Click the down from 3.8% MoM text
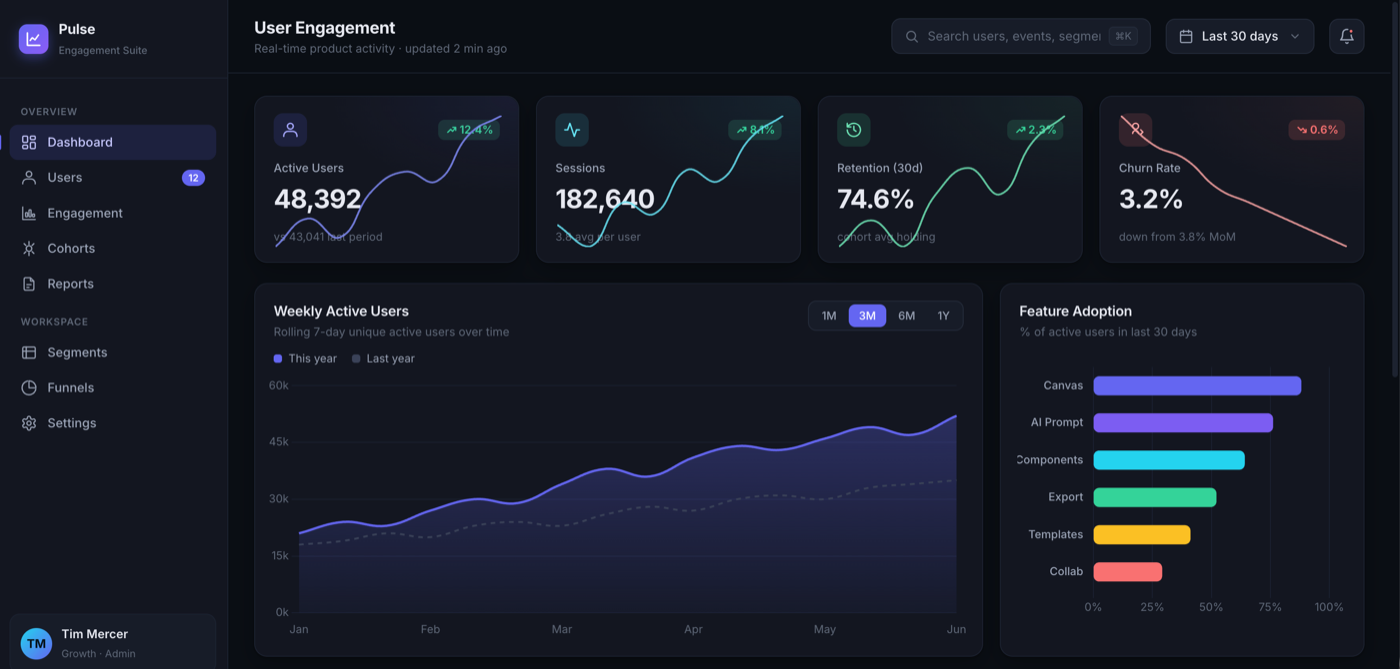This screenshot has width=1400, height=669. click(x=1177, y=237)
